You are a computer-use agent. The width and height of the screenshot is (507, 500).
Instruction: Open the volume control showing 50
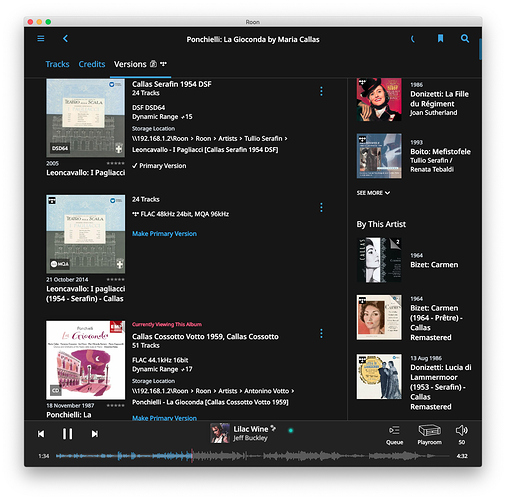[x=462, y=435]
